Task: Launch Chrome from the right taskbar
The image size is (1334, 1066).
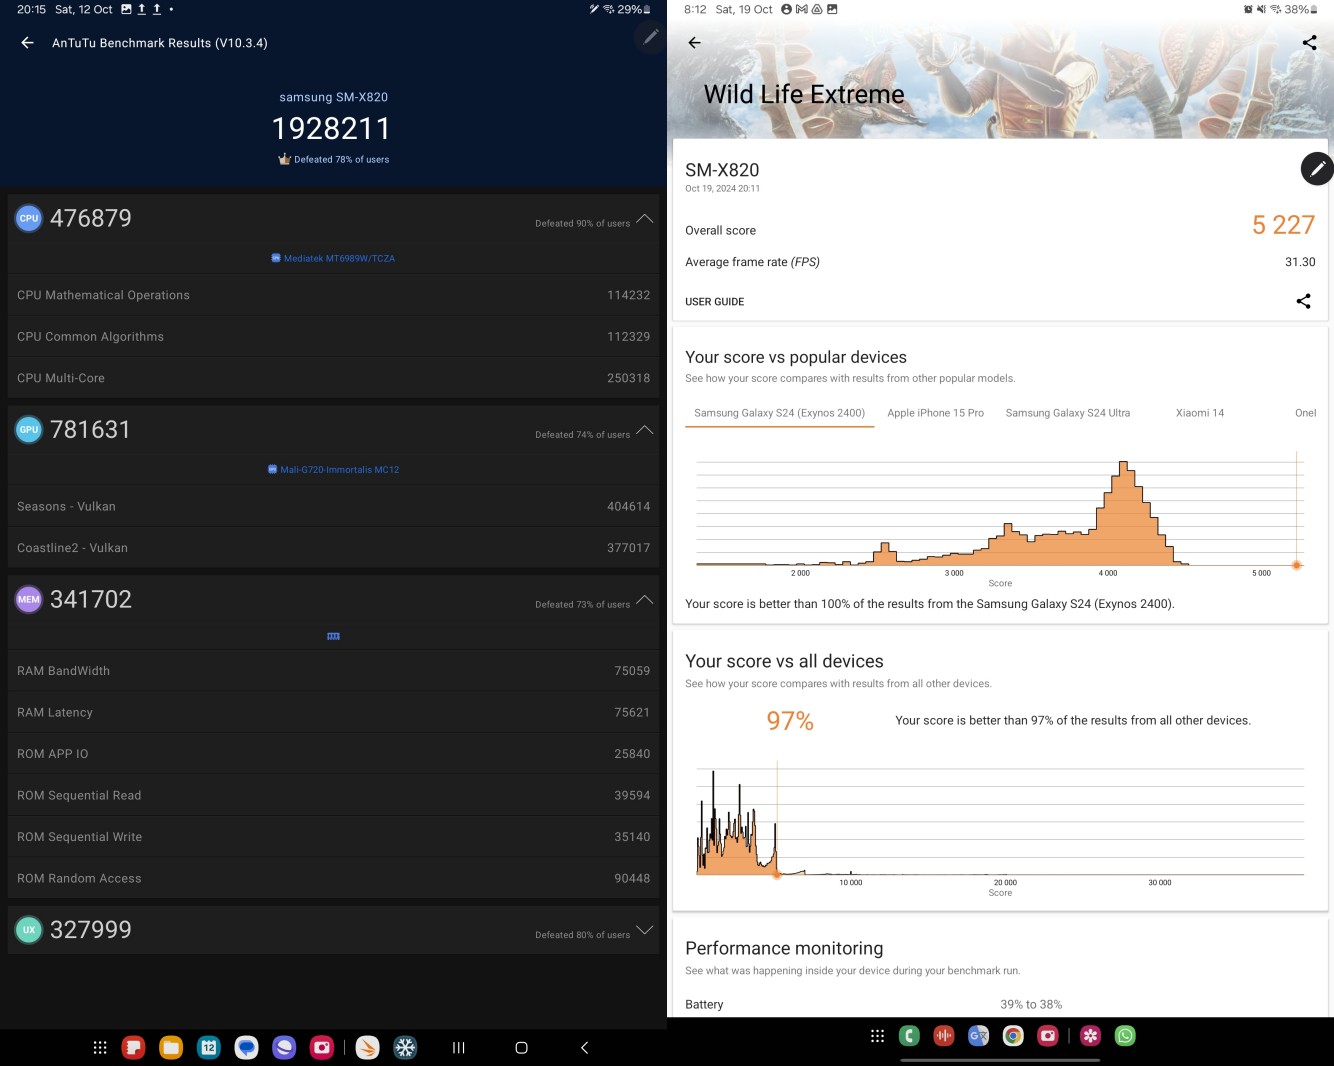Action: pyautogui.click(x=1013, y=1036)
